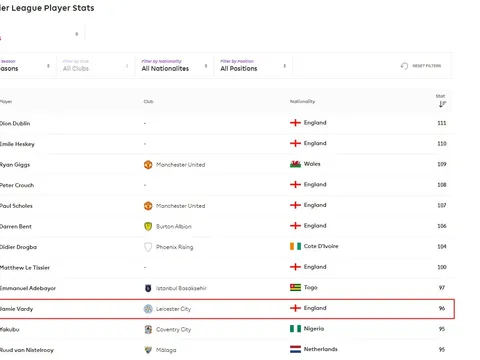Click the Manchester United crest beside Paul Scholes
This screenshot has height=360, width=480.
(x=148, y=206)
